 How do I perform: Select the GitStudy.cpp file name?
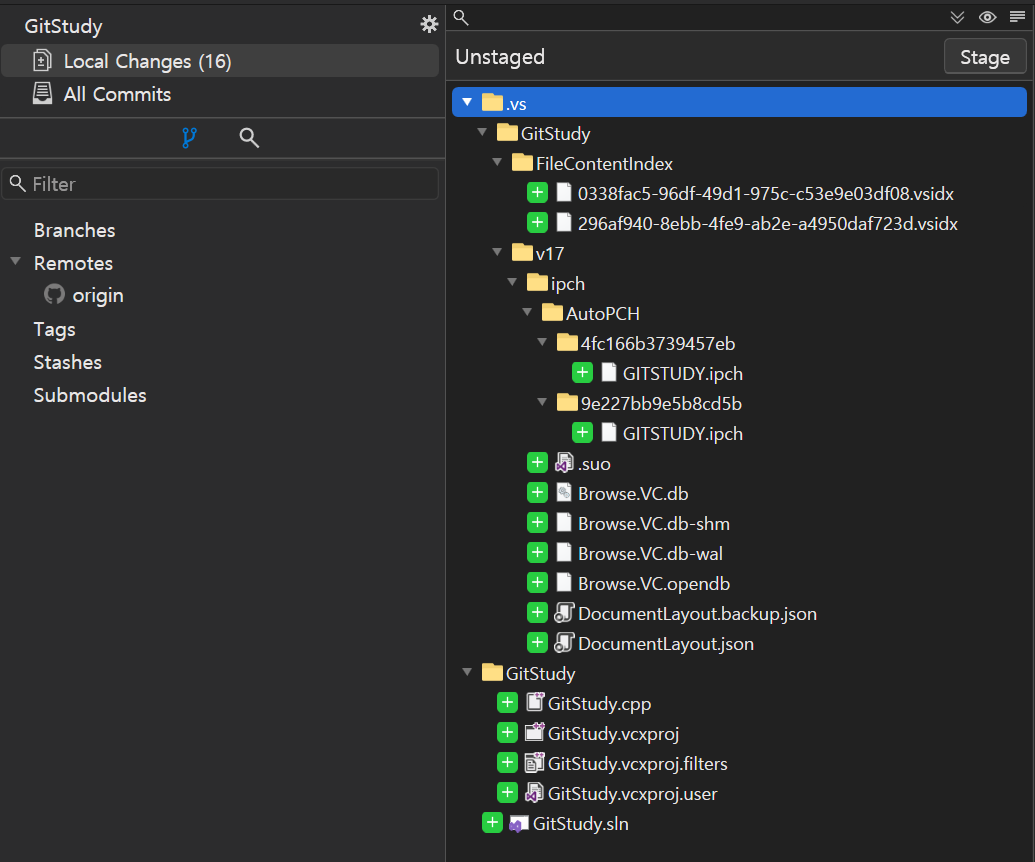[x=599, y=704]
